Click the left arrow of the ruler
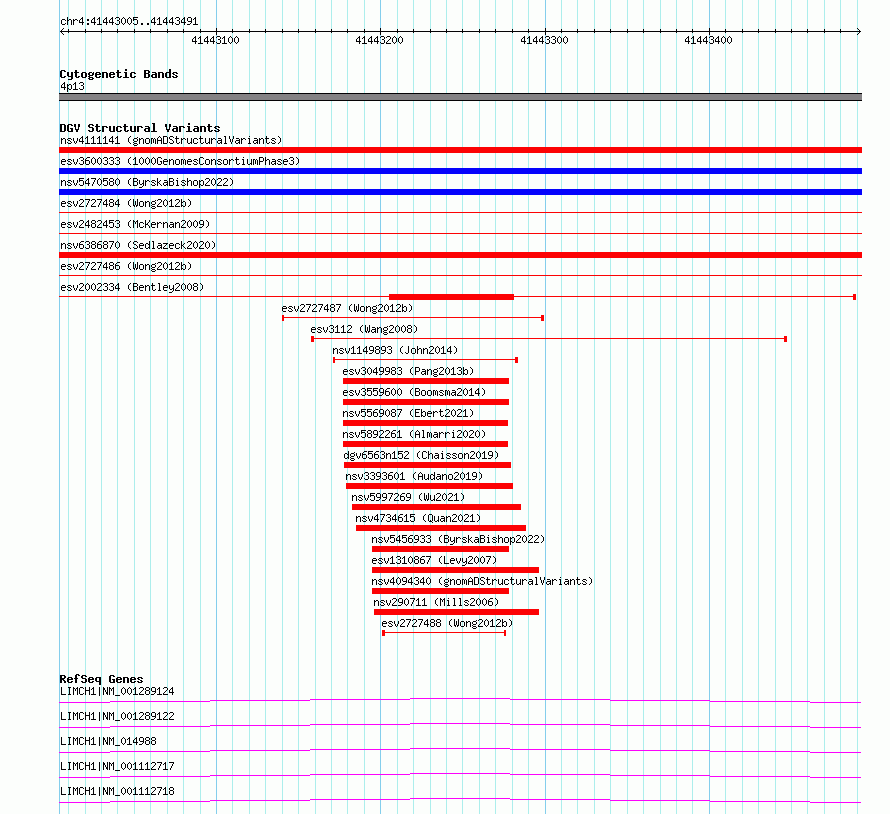This screenshot has width=890, height=814. click(x=62, y=32)
